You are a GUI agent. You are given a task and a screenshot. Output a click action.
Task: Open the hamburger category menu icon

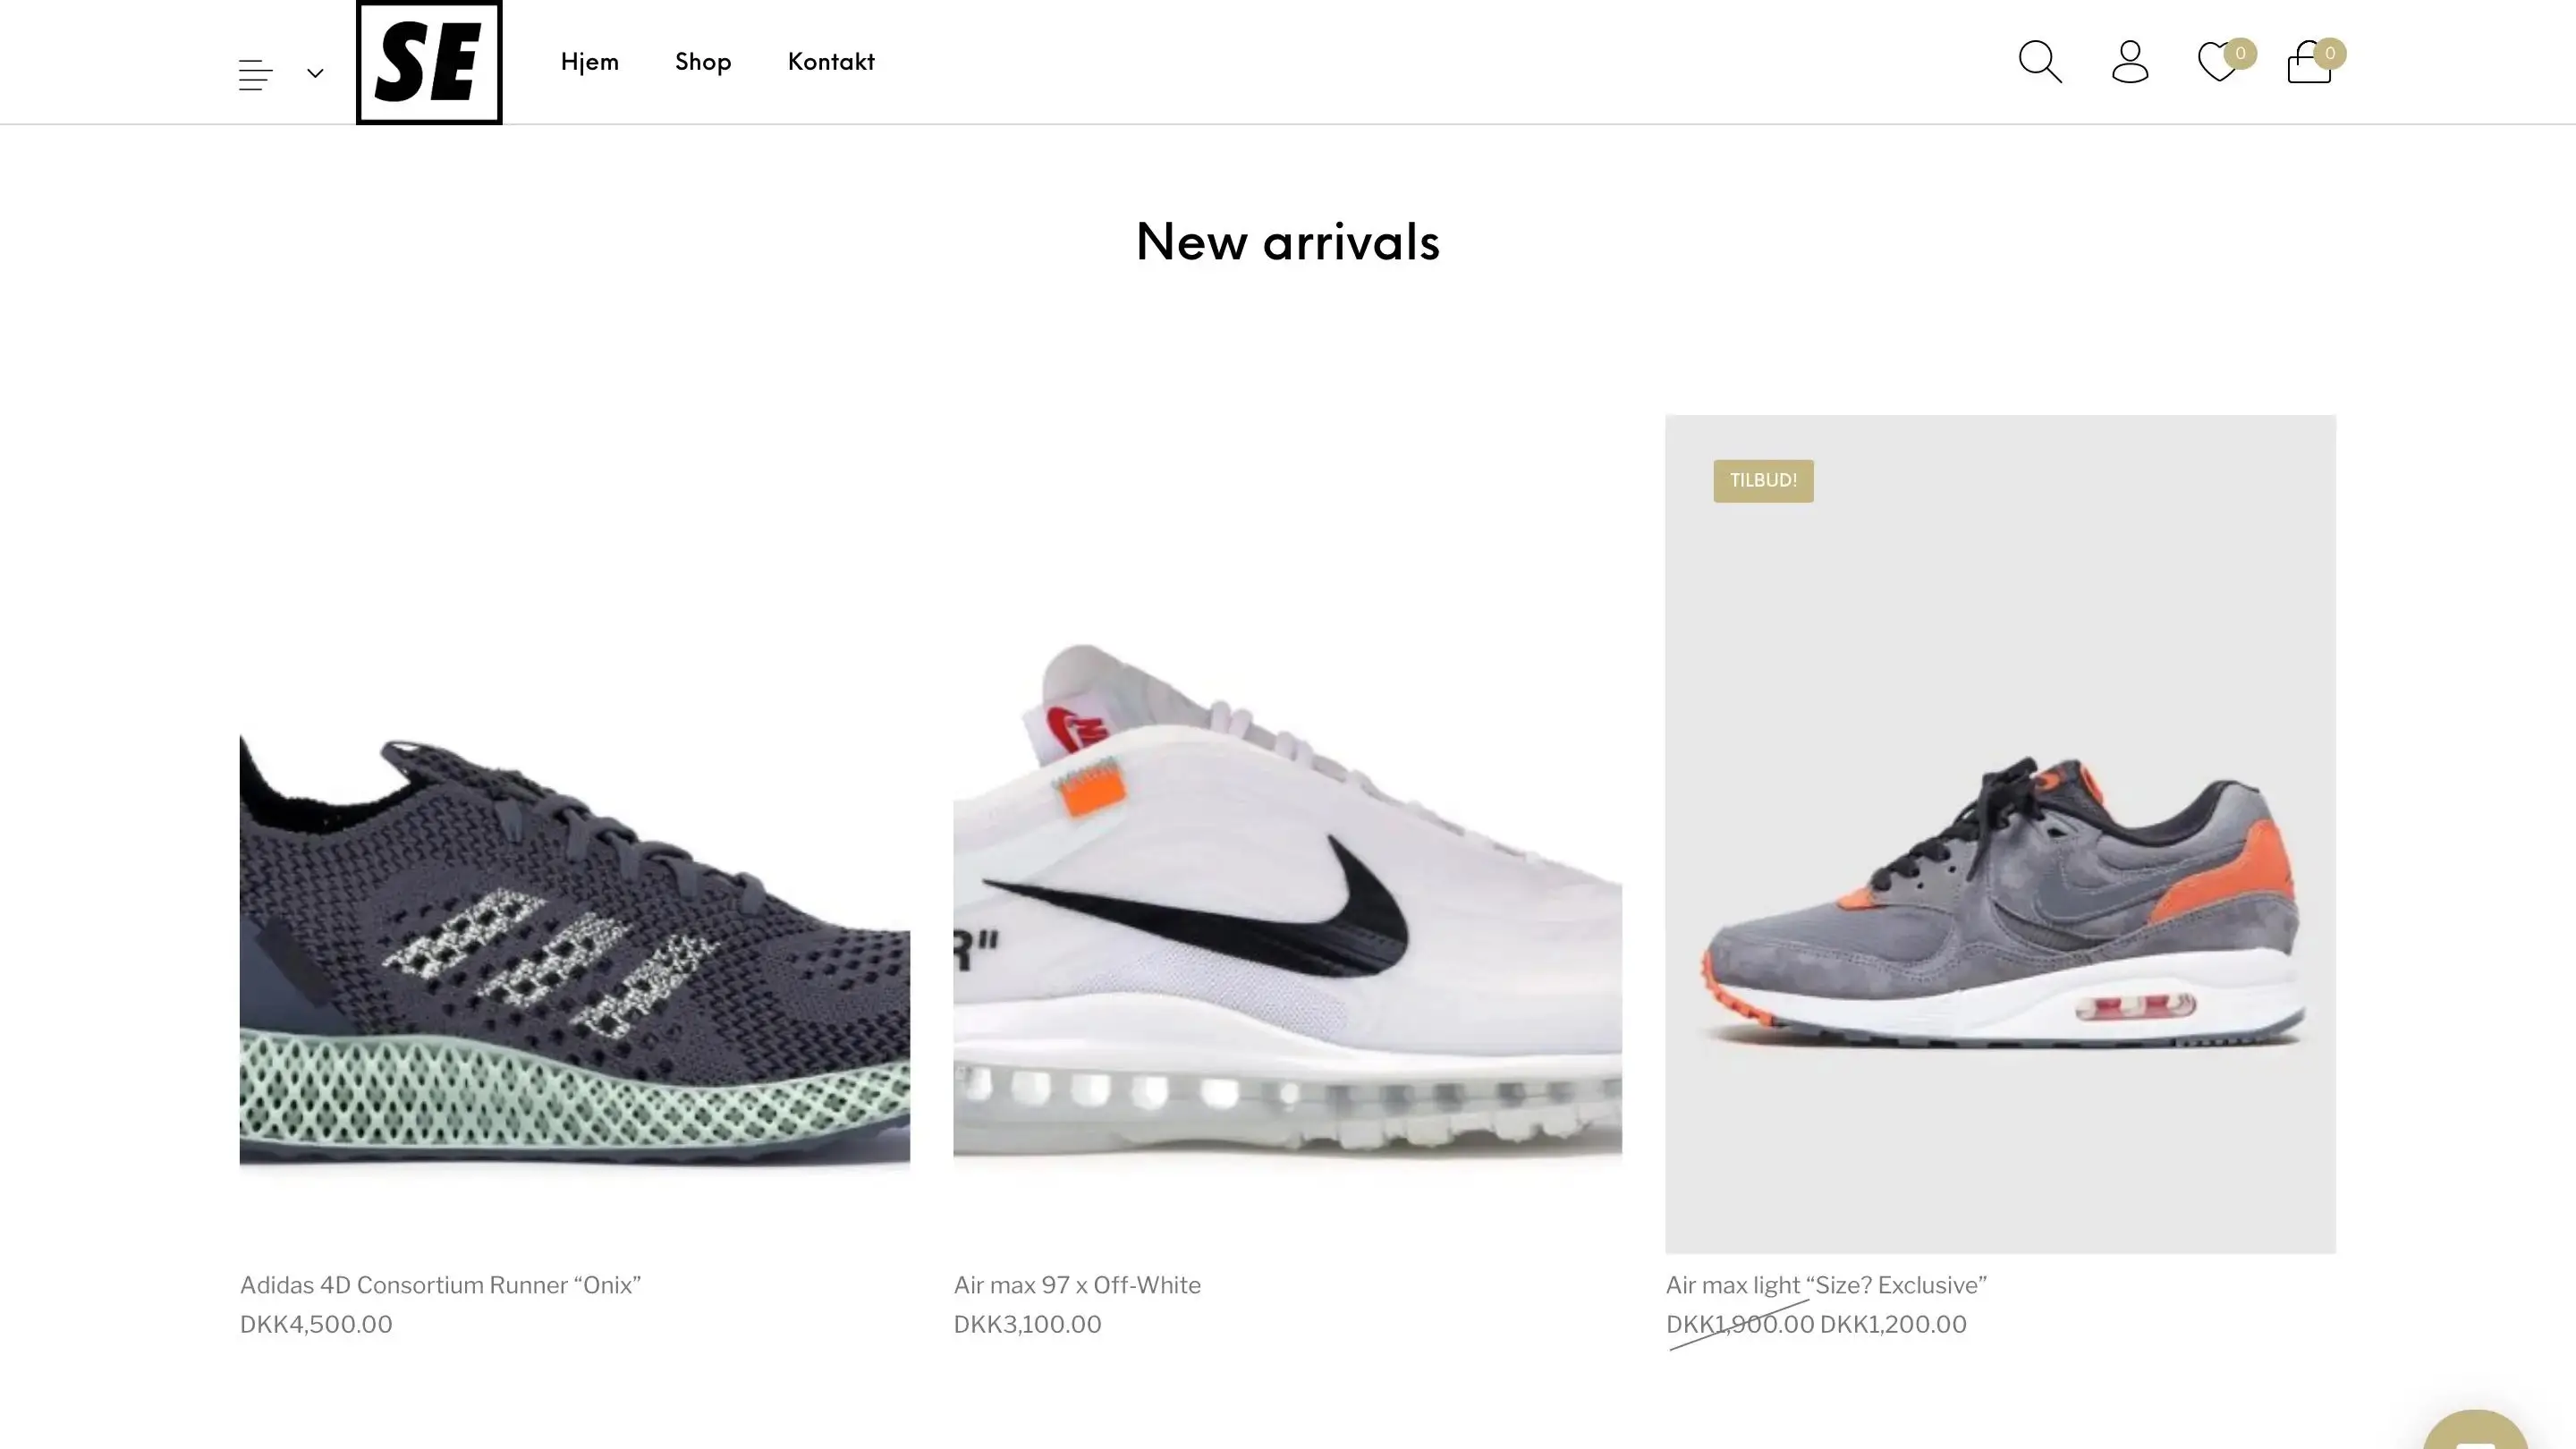coord(256,75)
